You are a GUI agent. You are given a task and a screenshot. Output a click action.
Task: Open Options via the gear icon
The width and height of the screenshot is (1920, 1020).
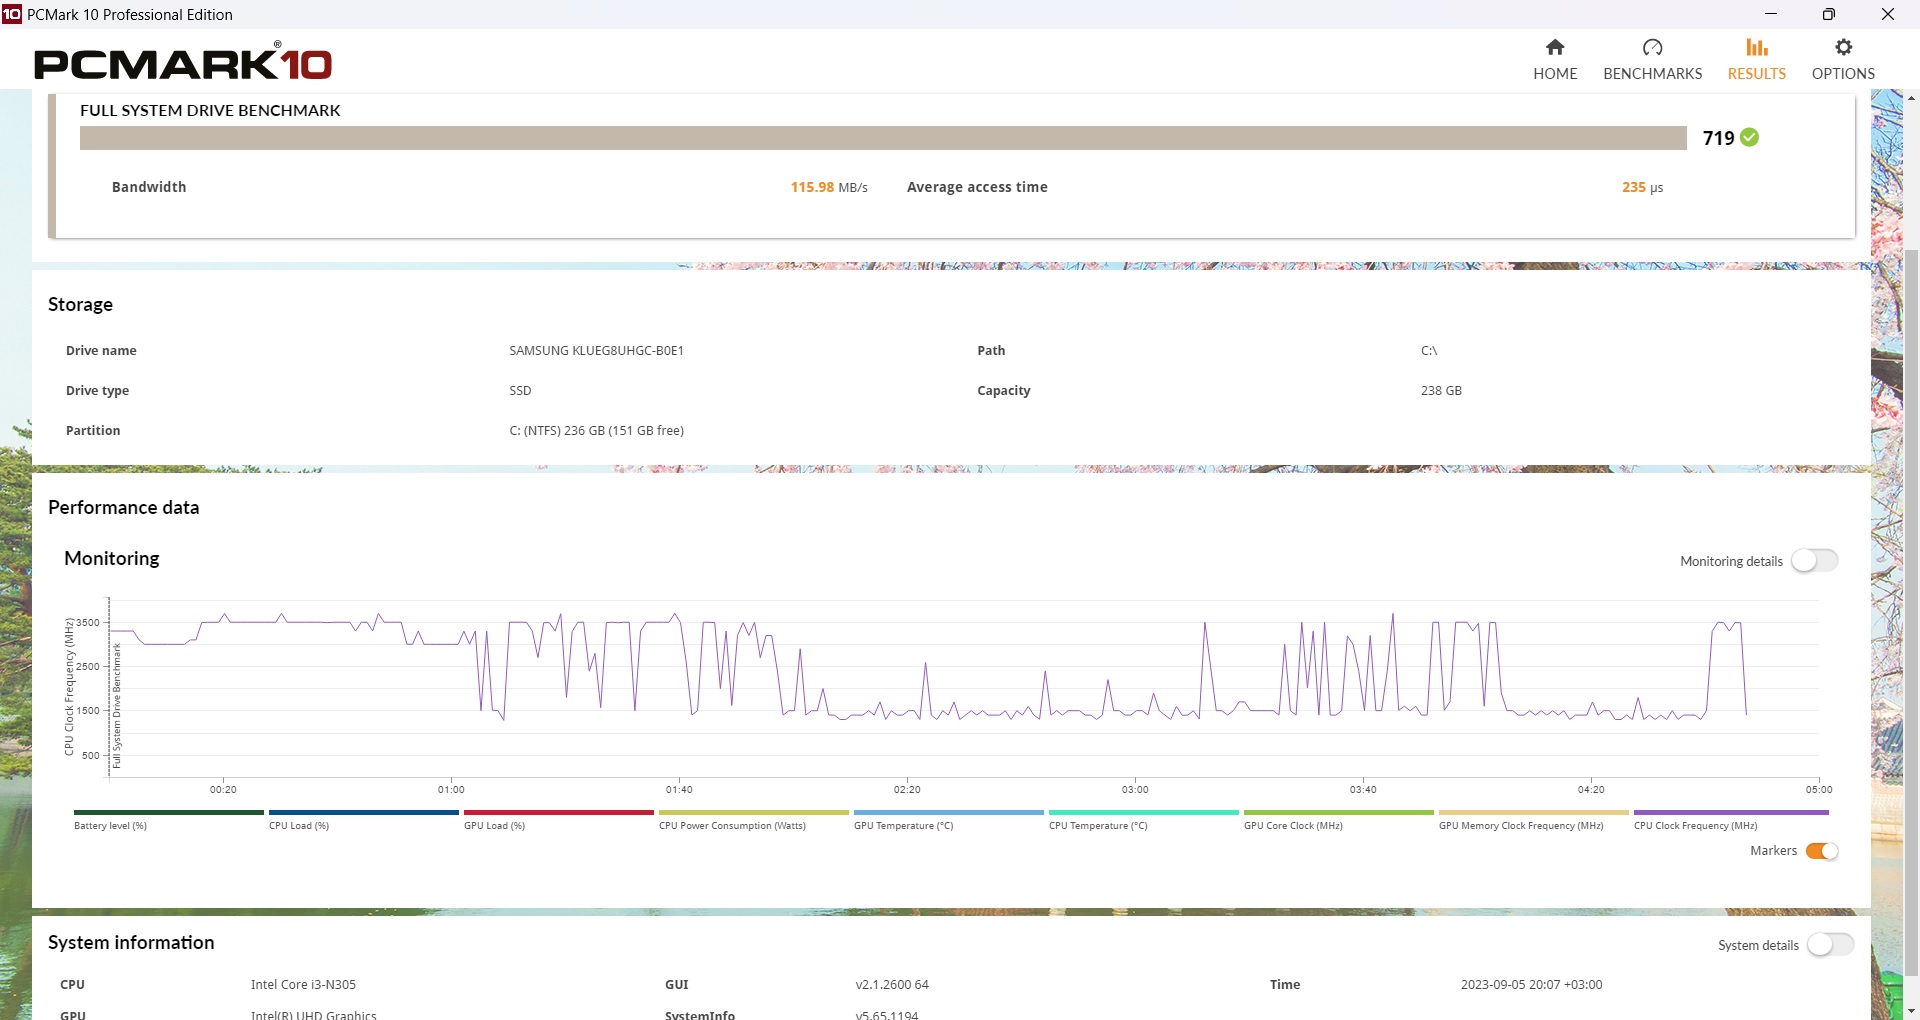pos(1843,48)
